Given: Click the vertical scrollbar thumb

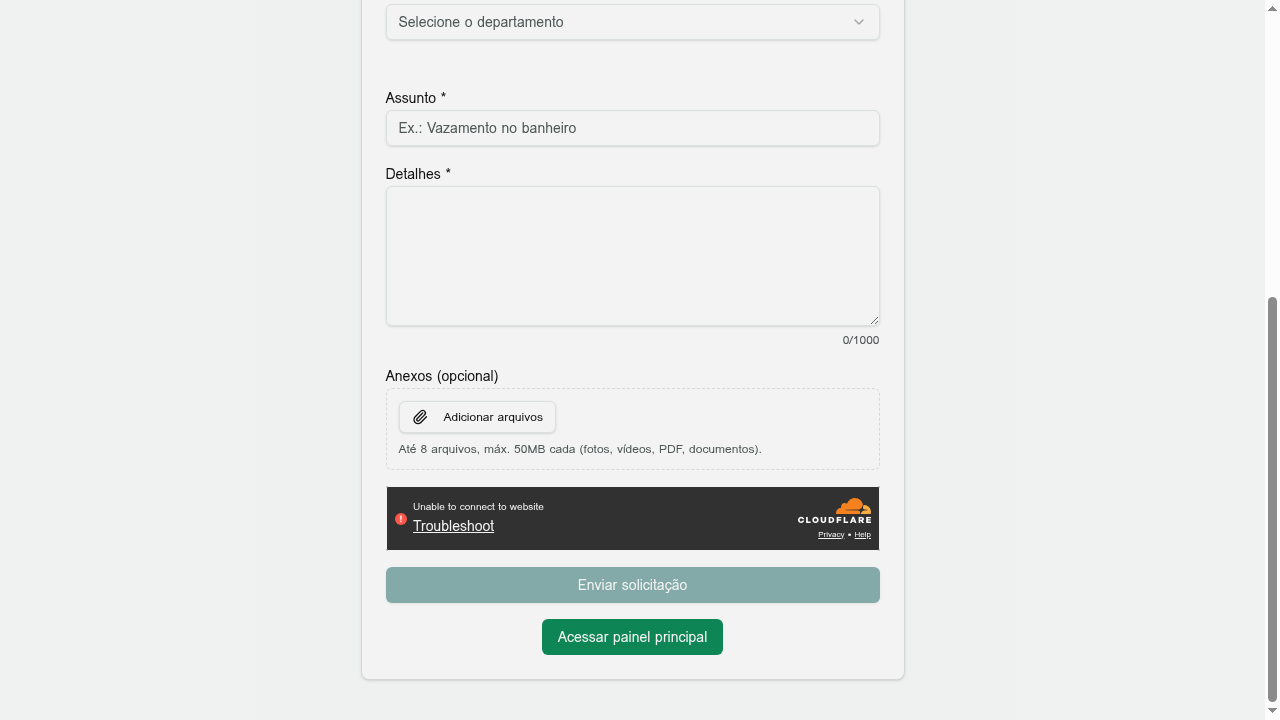Looking at the screenshot, I should click(x=1272, y=499).
